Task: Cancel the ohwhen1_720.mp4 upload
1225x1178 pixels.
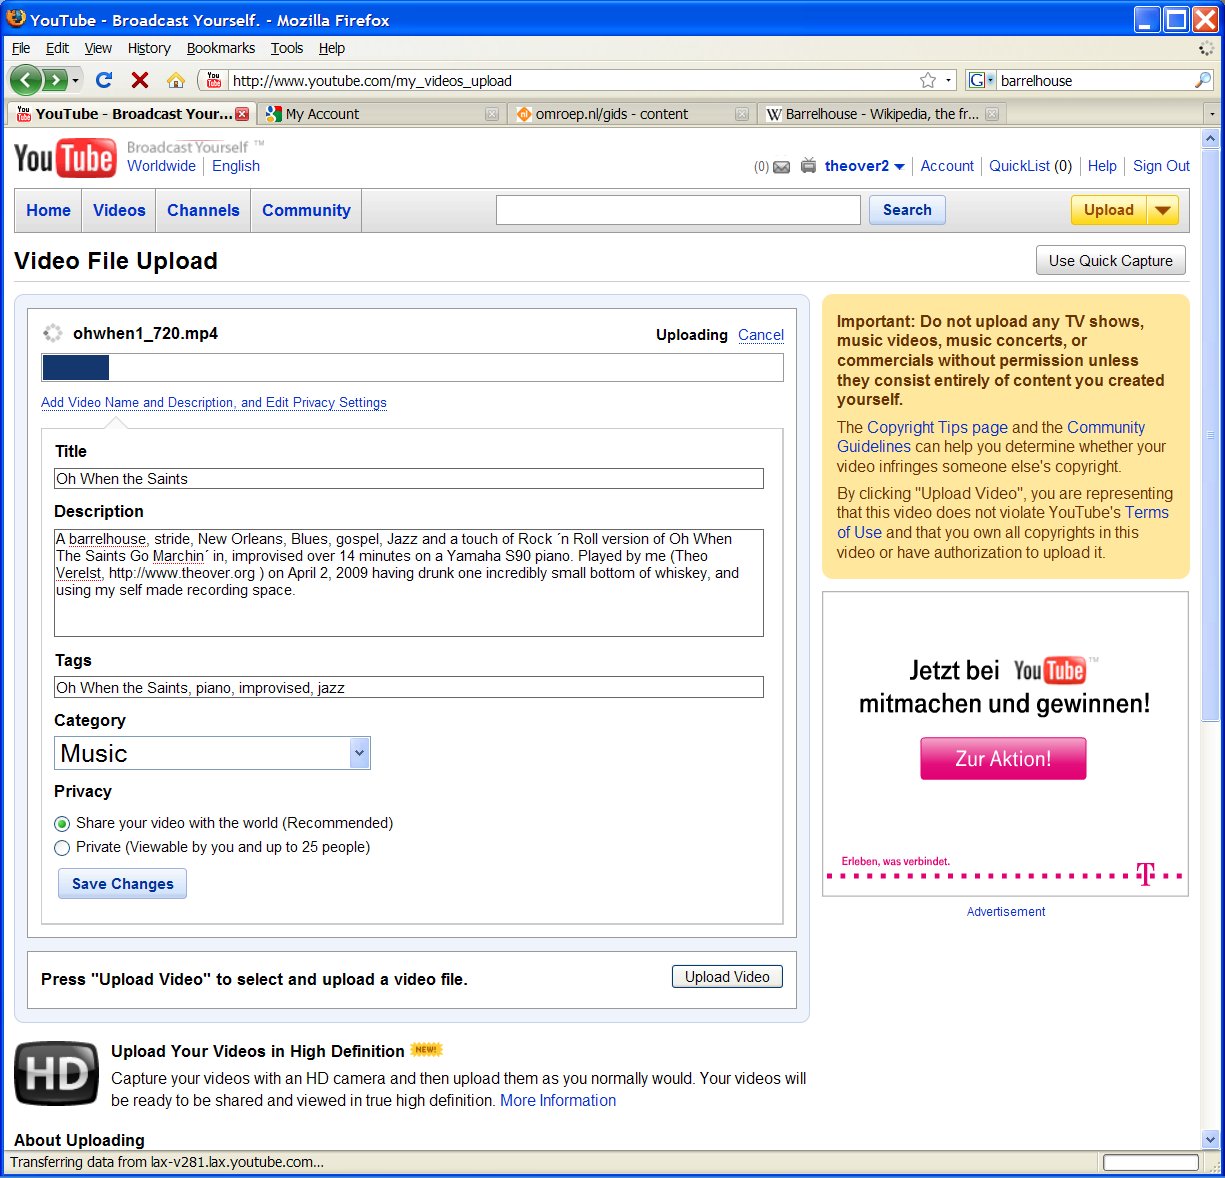Action: click(x=761, y=335)
